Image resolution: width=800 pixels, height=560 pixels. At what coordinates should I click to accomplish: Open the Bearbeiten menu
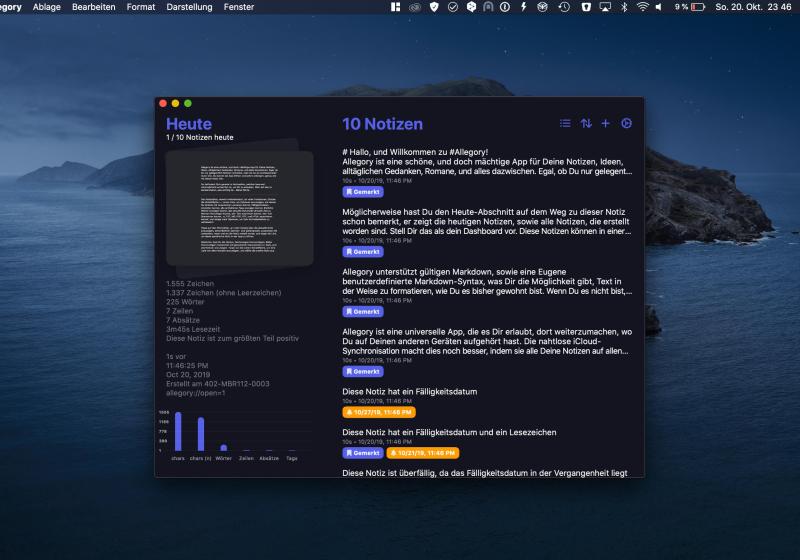pos(94,7)
